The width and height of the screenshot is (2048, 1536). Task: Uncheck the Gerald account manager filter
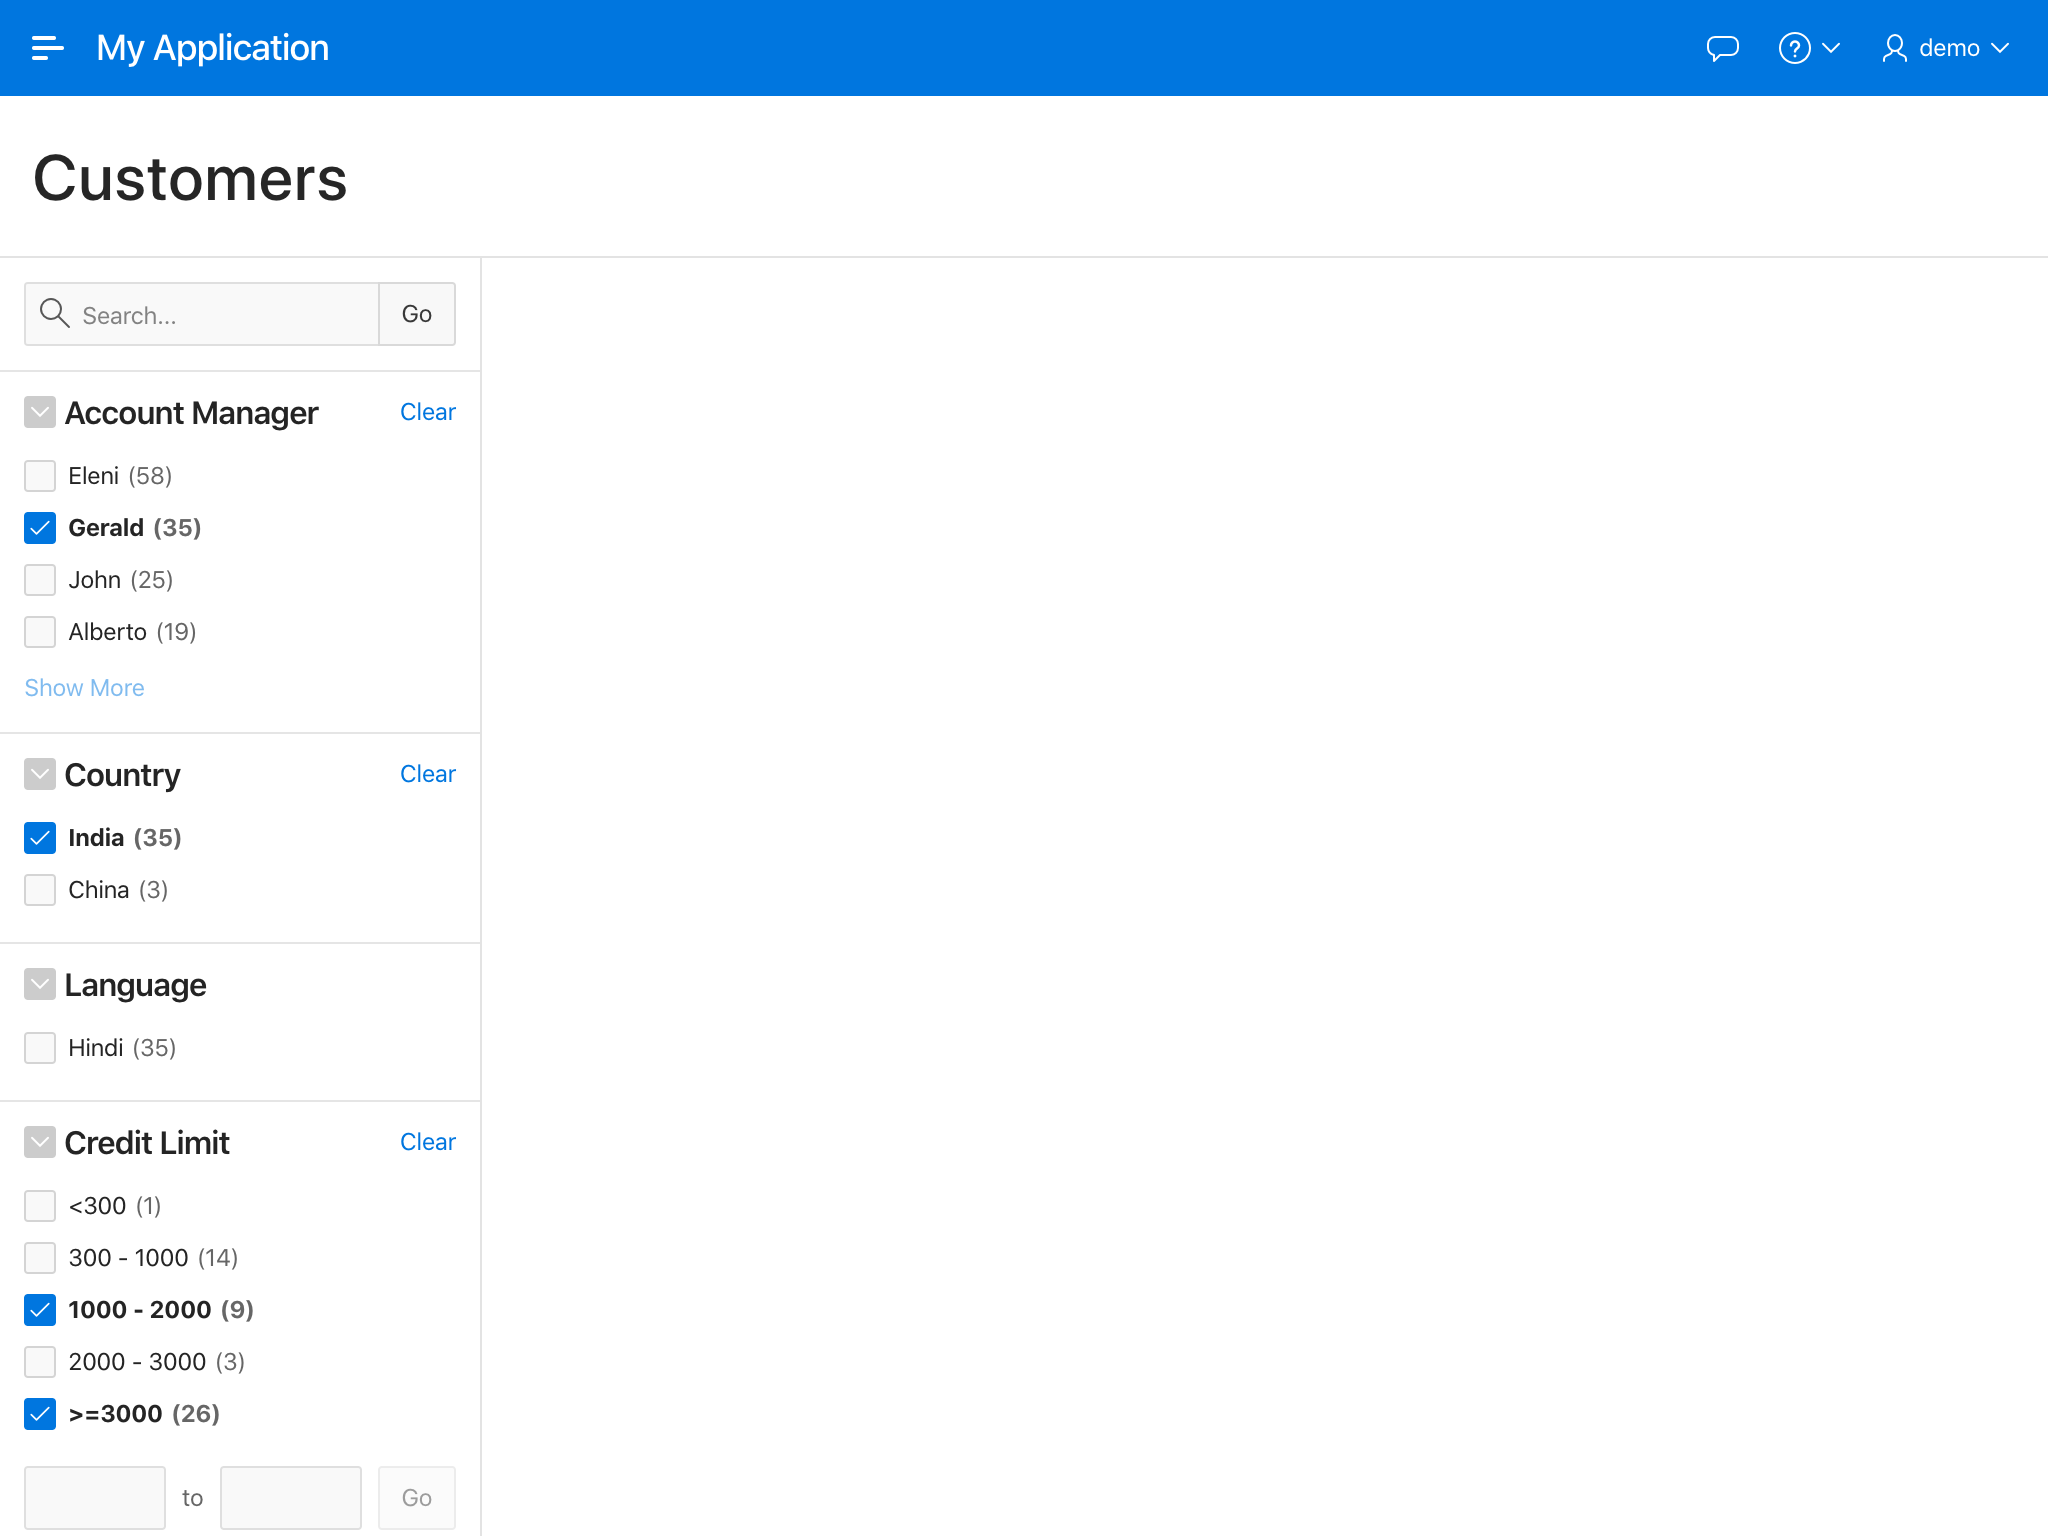point(40,528)
